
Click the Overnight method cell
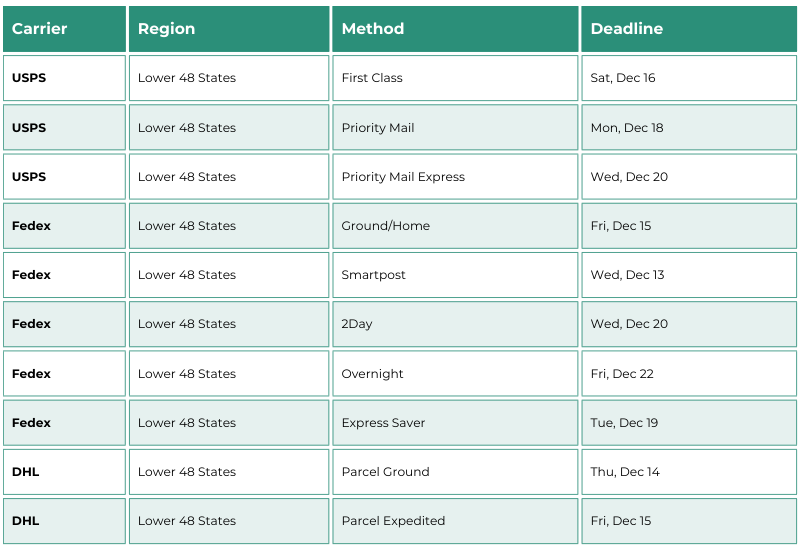(455, 373)
